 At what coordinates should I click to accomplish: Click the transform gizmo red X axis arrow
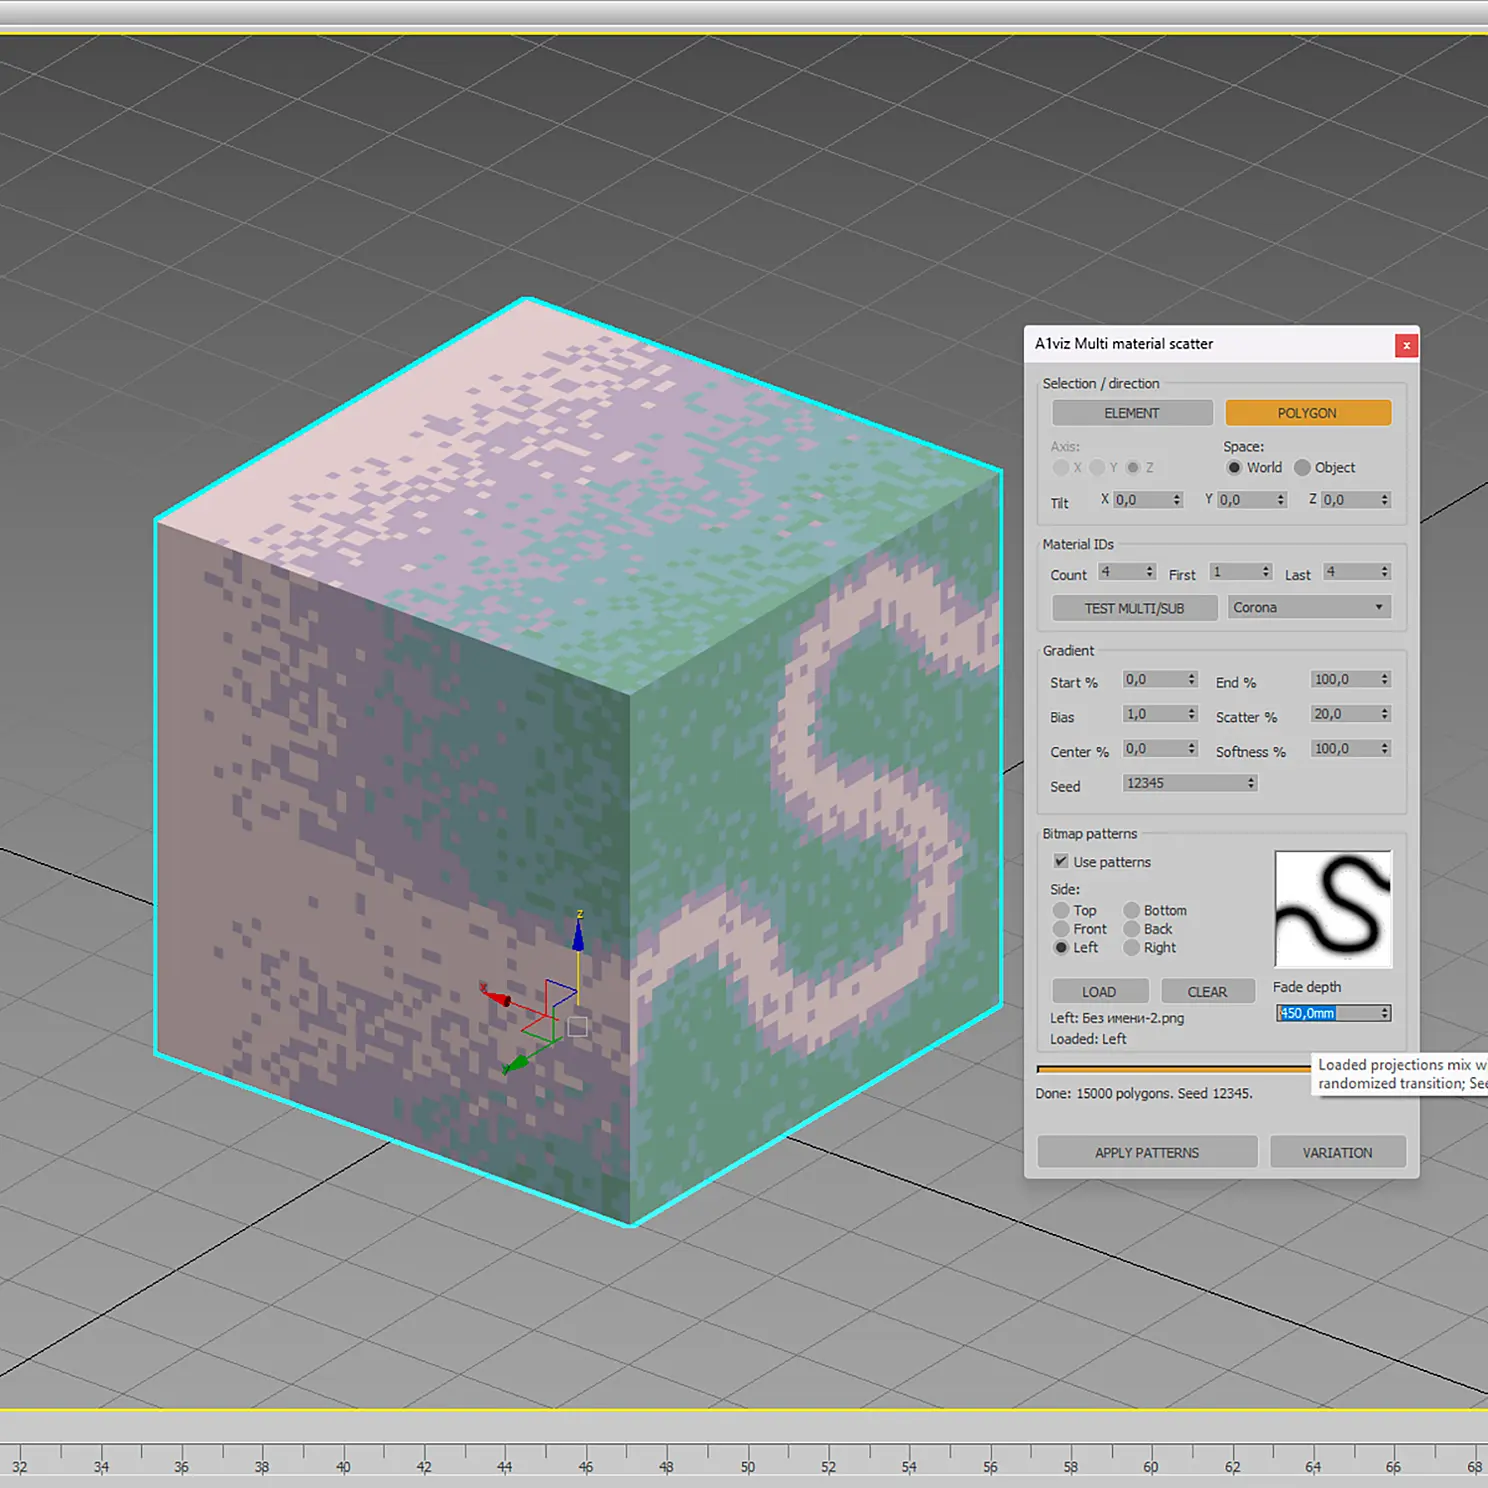[495, 996]
